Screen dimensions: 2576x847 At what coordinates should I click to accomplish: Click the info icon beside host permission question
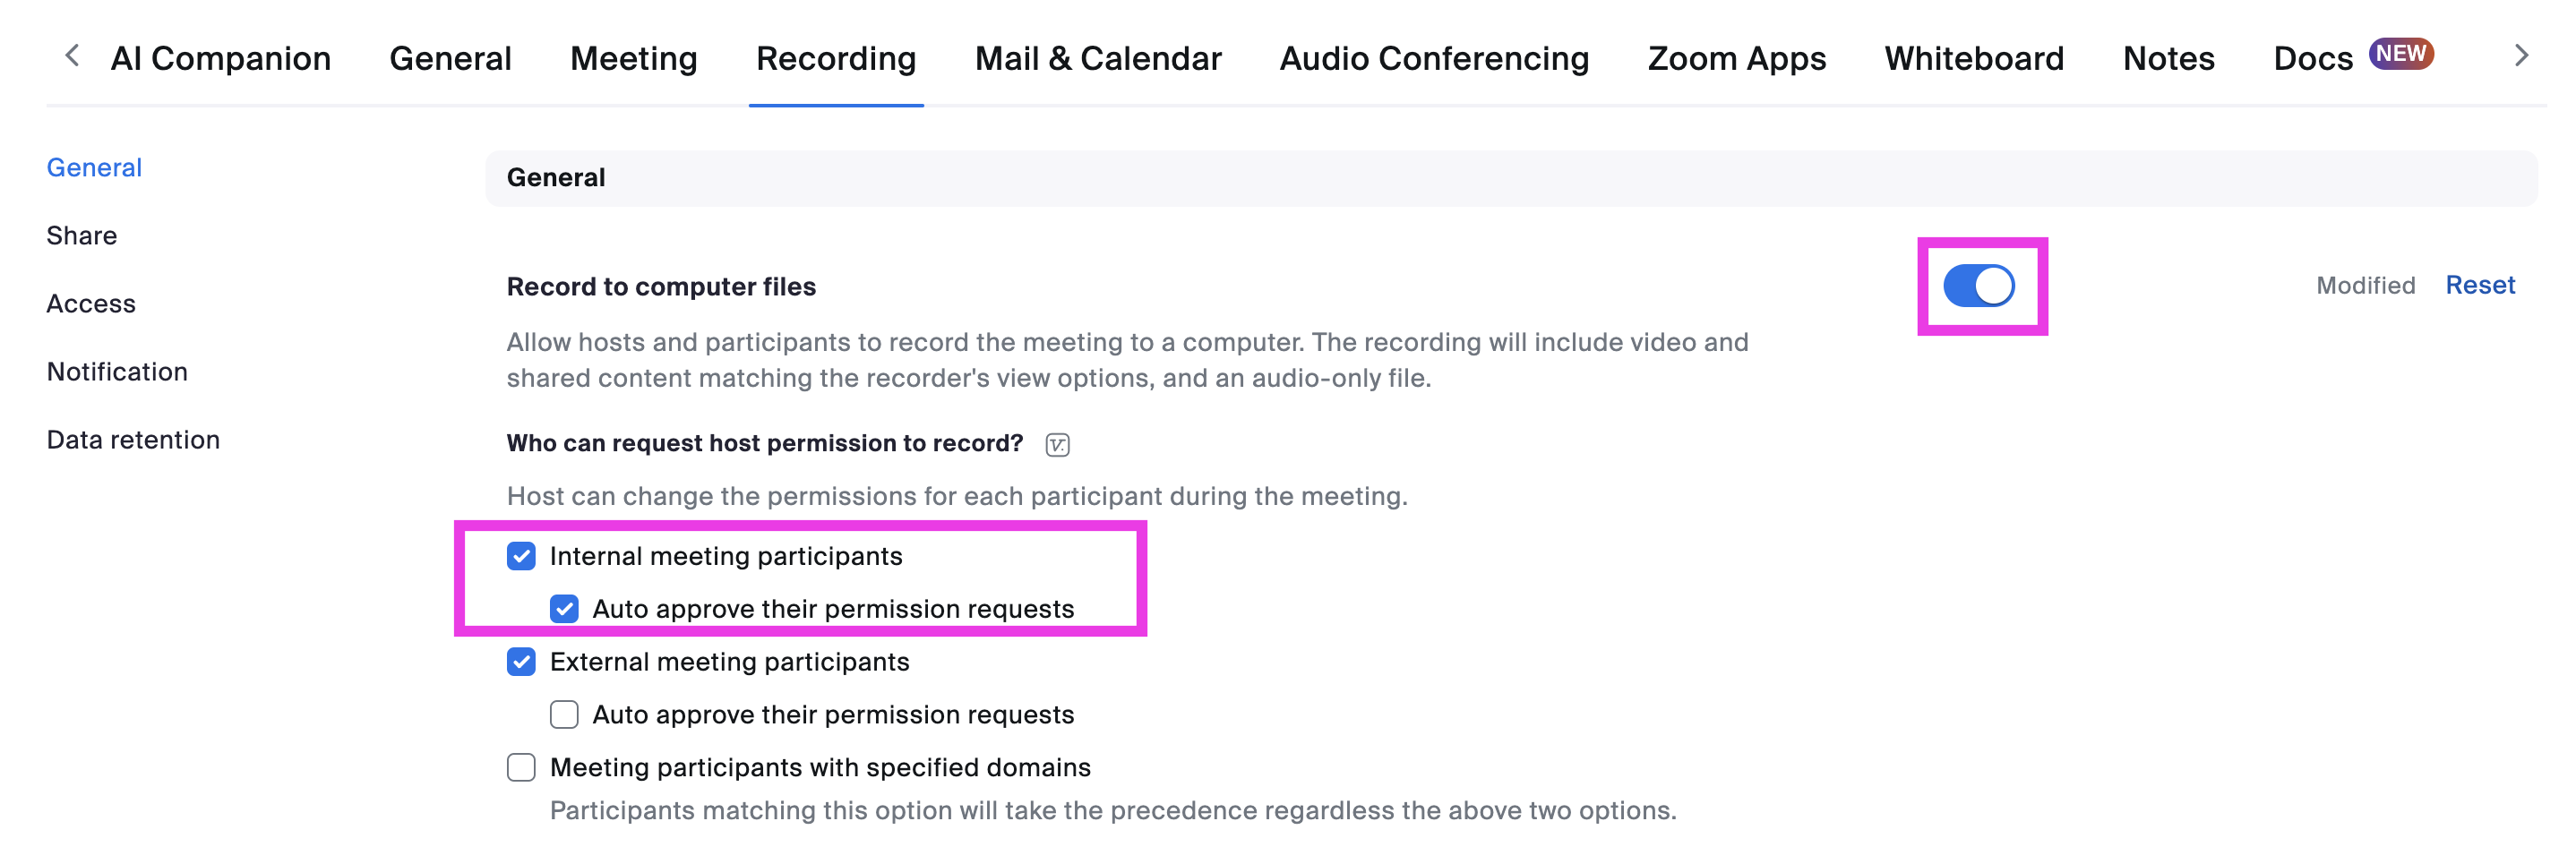1057,445
